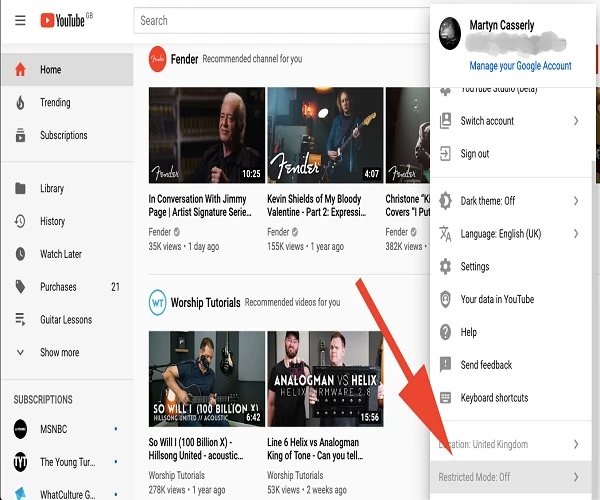The height and width of the screenshot is (500, 600).
Task: Open Line 6 Helix vs Analogman title
Action: [x=315, y=449]
